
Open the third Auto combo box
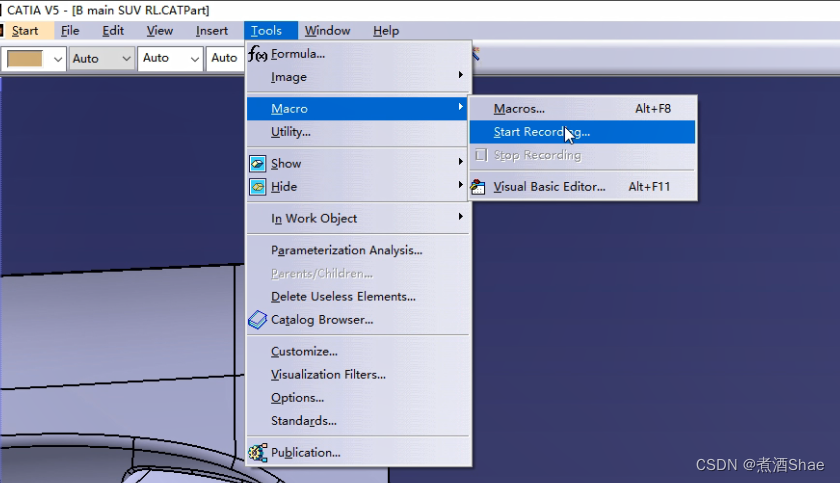click(225, 58)
